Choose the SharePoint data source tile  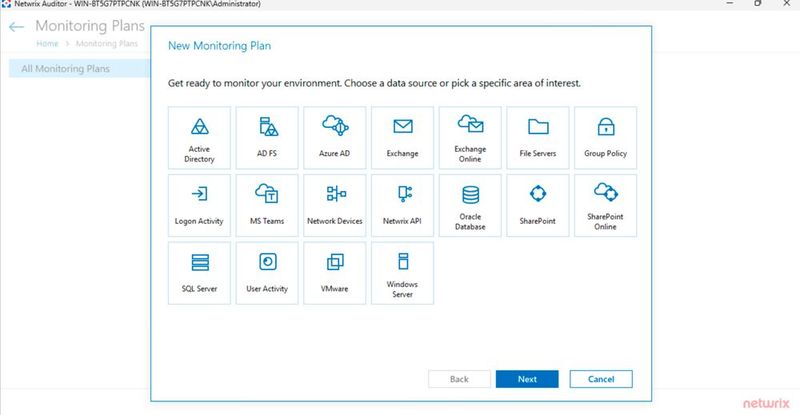pyautogui.click(x=538, y=206)
